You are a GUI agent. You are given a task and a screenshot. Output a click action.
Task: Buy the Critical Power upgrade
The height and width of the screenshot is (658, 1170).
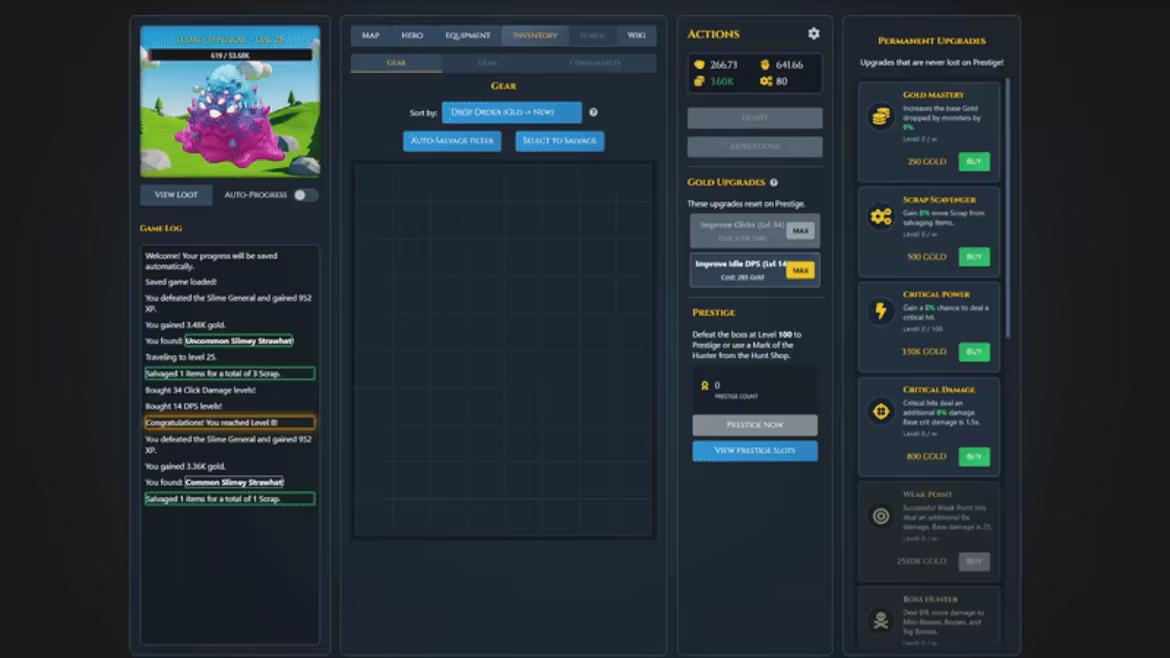click(x=974, y=351)
